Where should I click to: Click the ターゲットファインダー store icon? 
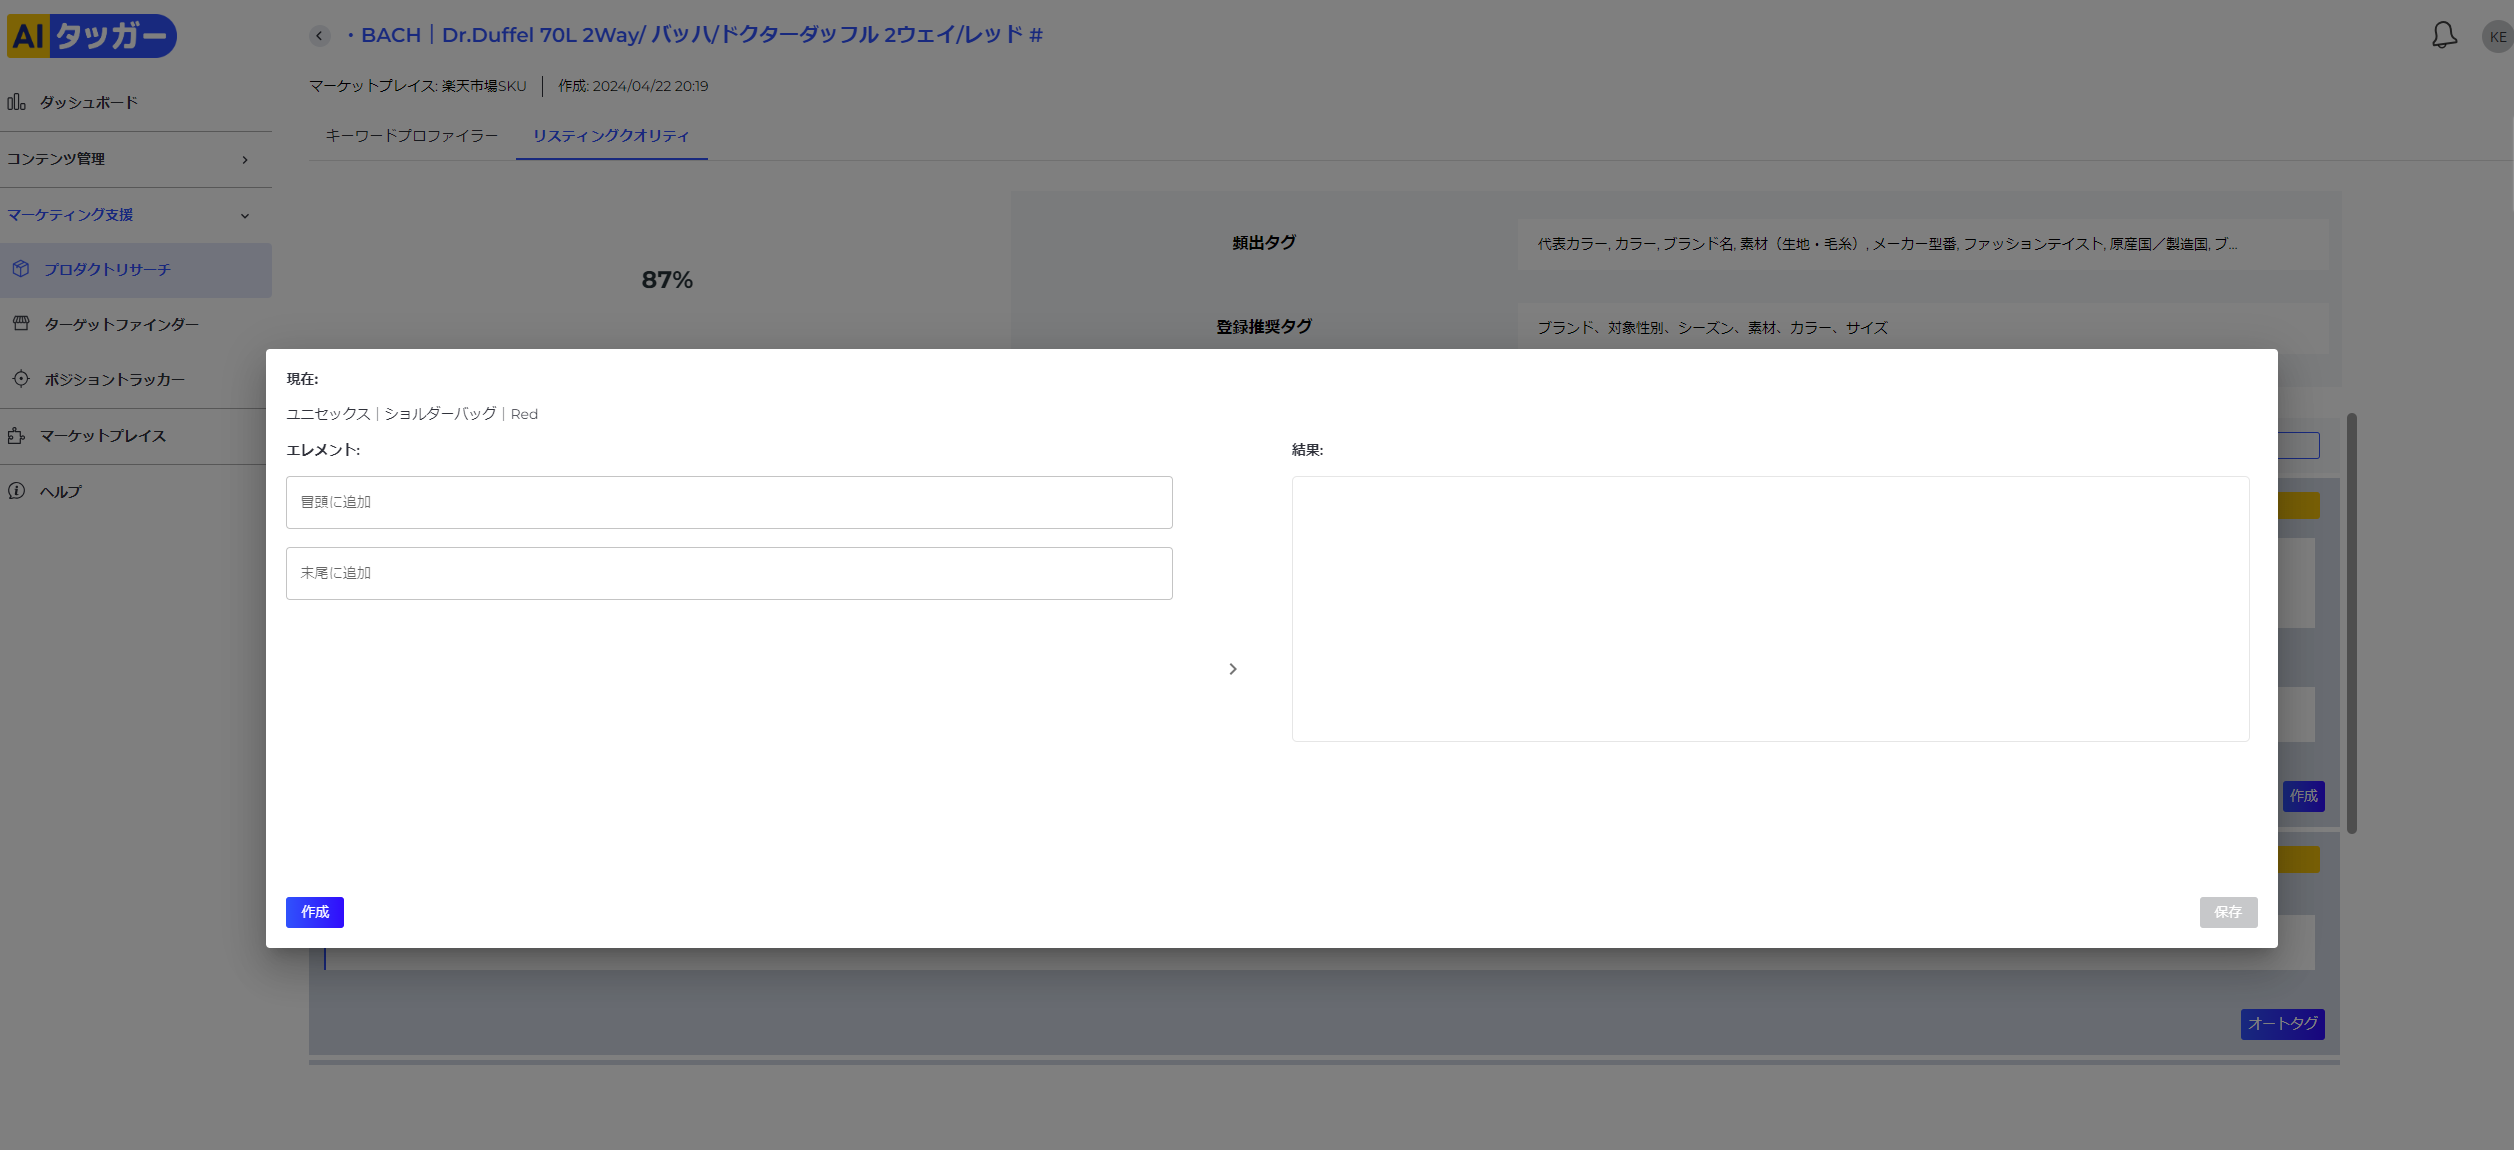pyautogui.click(x=21, y=324)
